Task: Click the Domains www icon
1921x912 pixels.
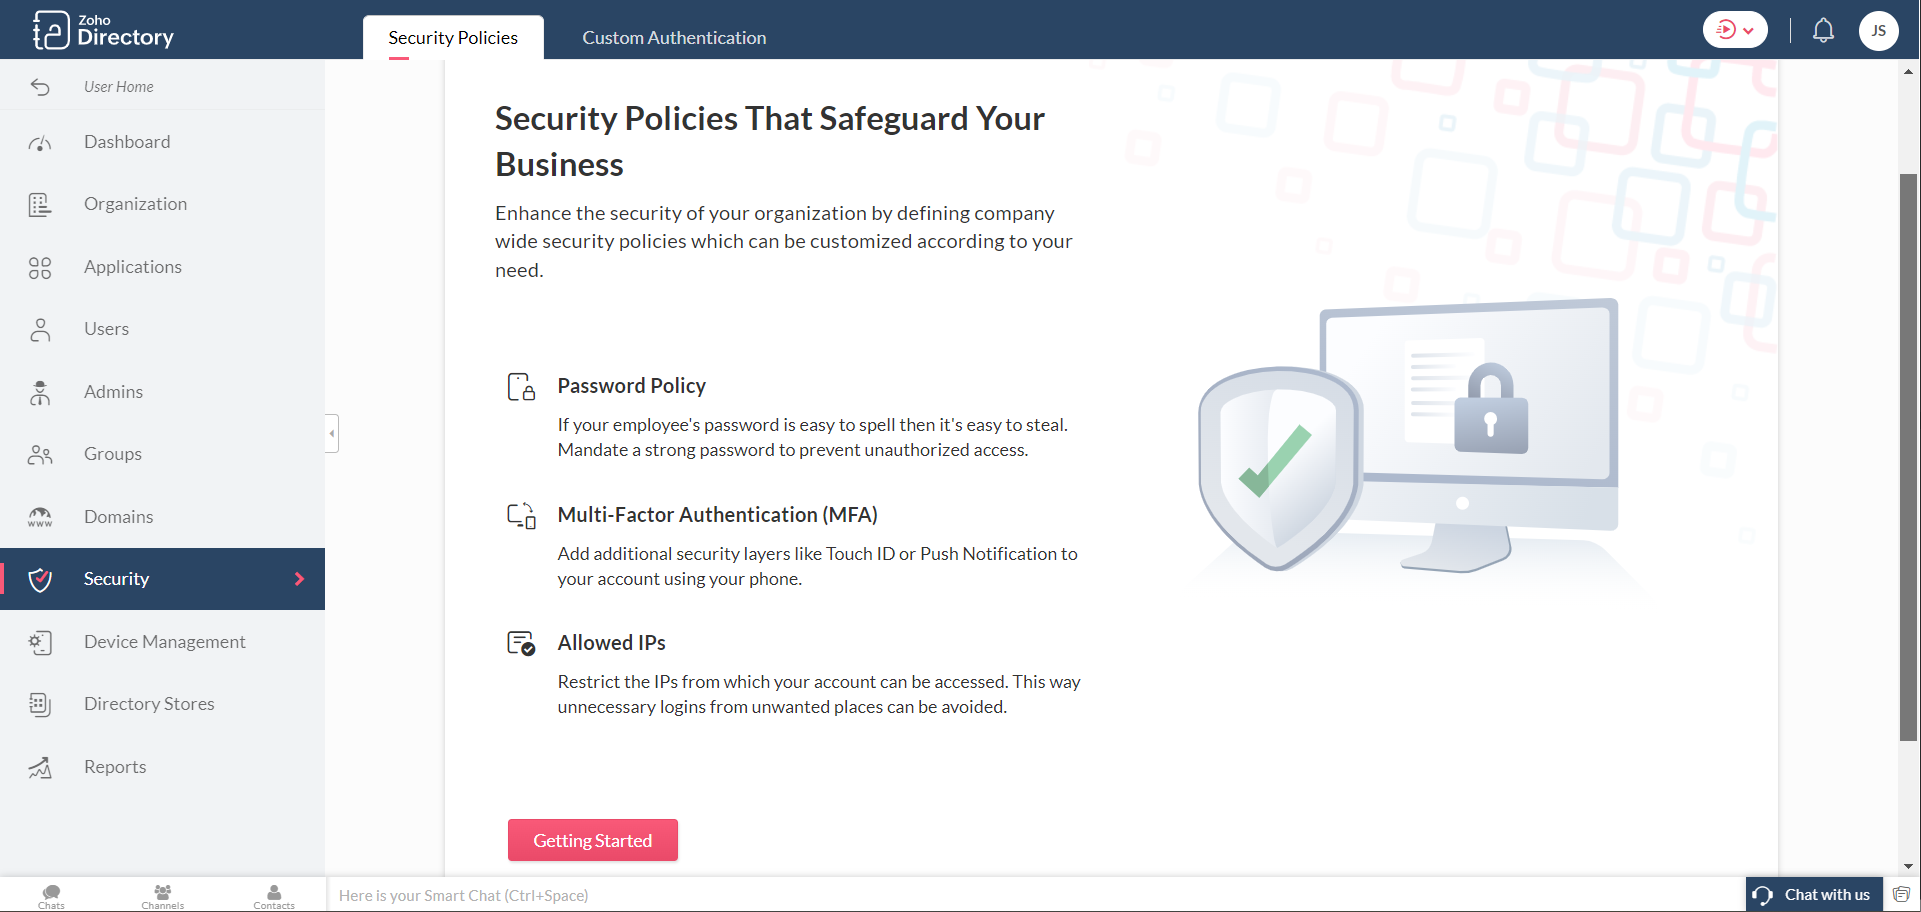Action: point(40,517)
